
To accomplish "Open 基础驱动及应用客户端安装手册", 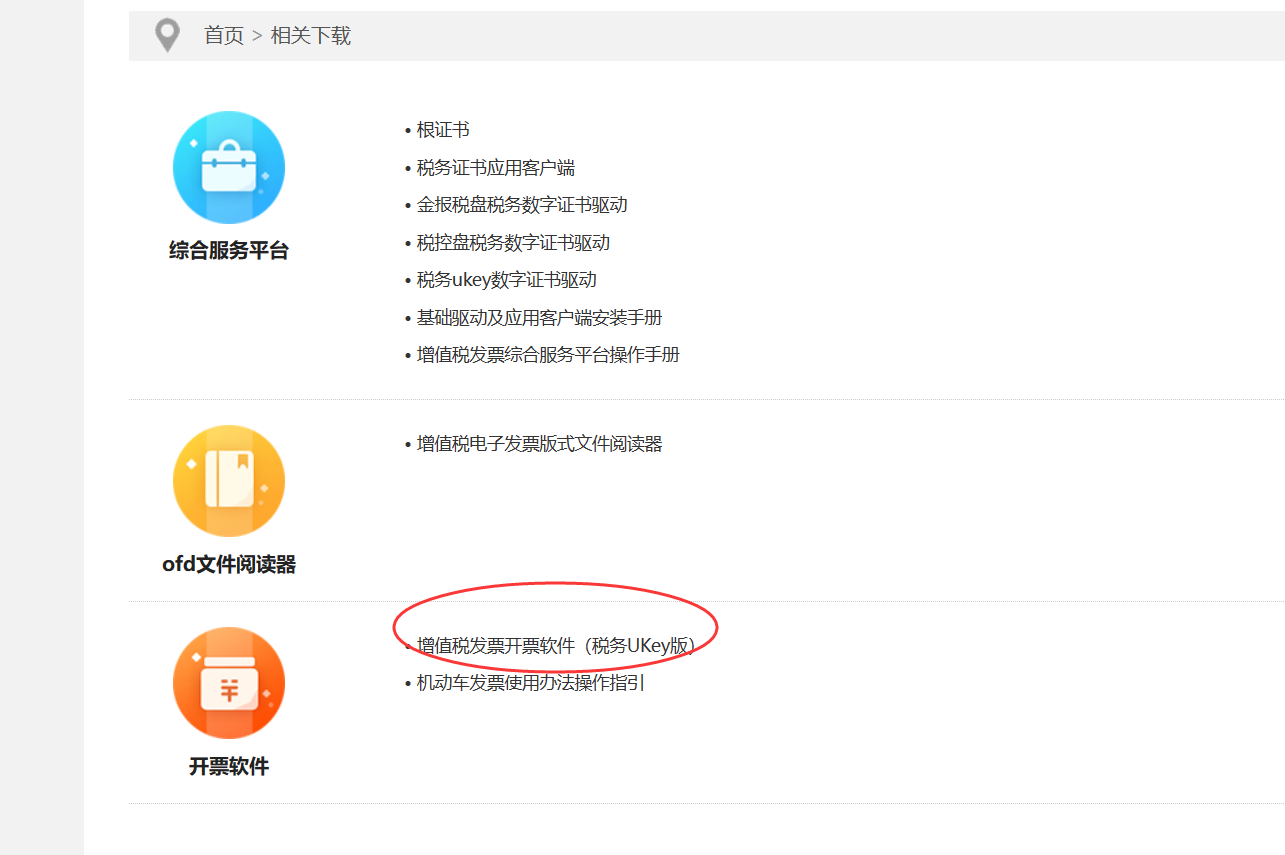I will click(x=539, y=318).
